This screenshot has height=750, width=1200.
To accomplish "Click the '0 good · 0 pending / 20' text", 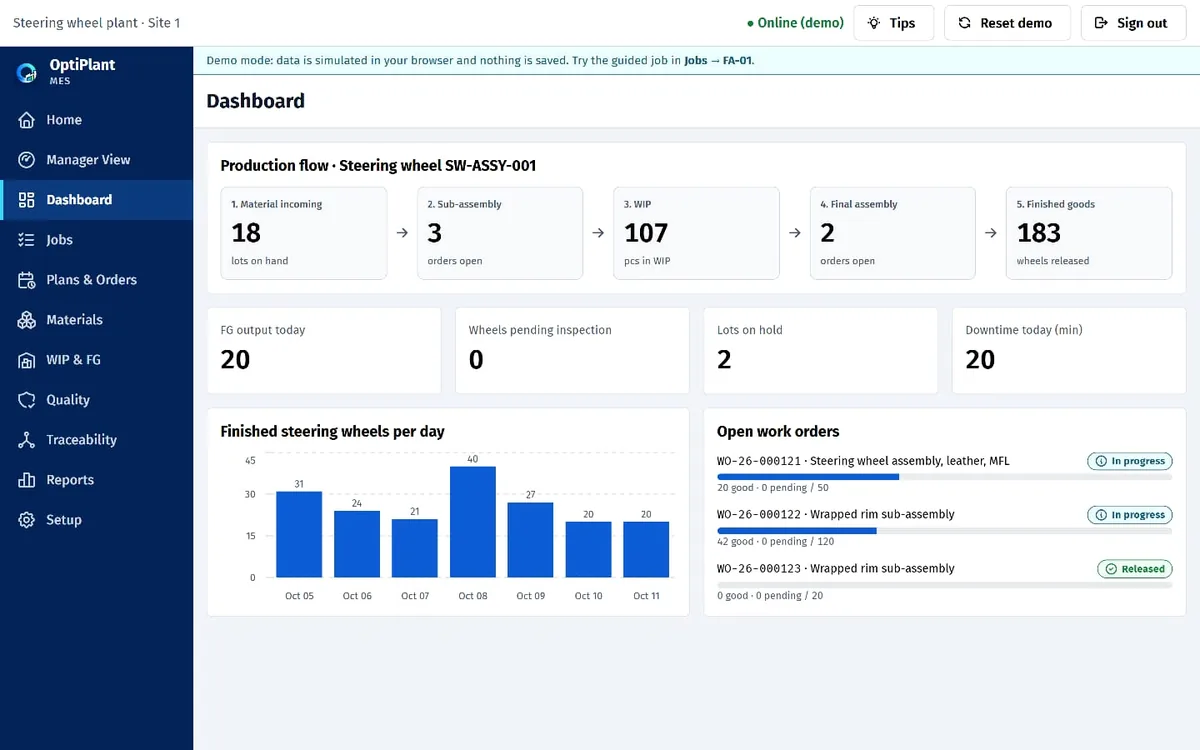I will pos(770,595).
